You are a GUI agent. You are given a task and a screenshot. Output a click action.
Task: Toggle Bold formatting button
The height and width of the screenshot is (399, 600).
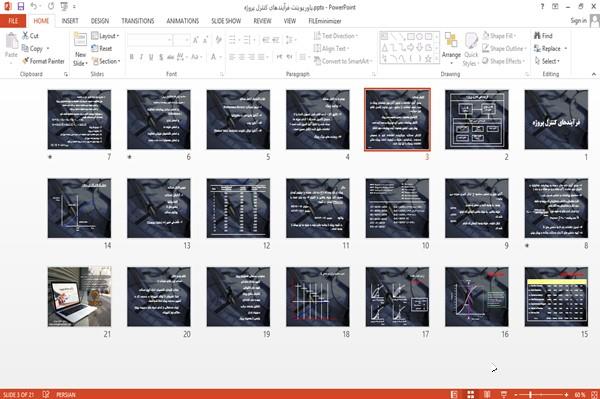coord(132,57)
